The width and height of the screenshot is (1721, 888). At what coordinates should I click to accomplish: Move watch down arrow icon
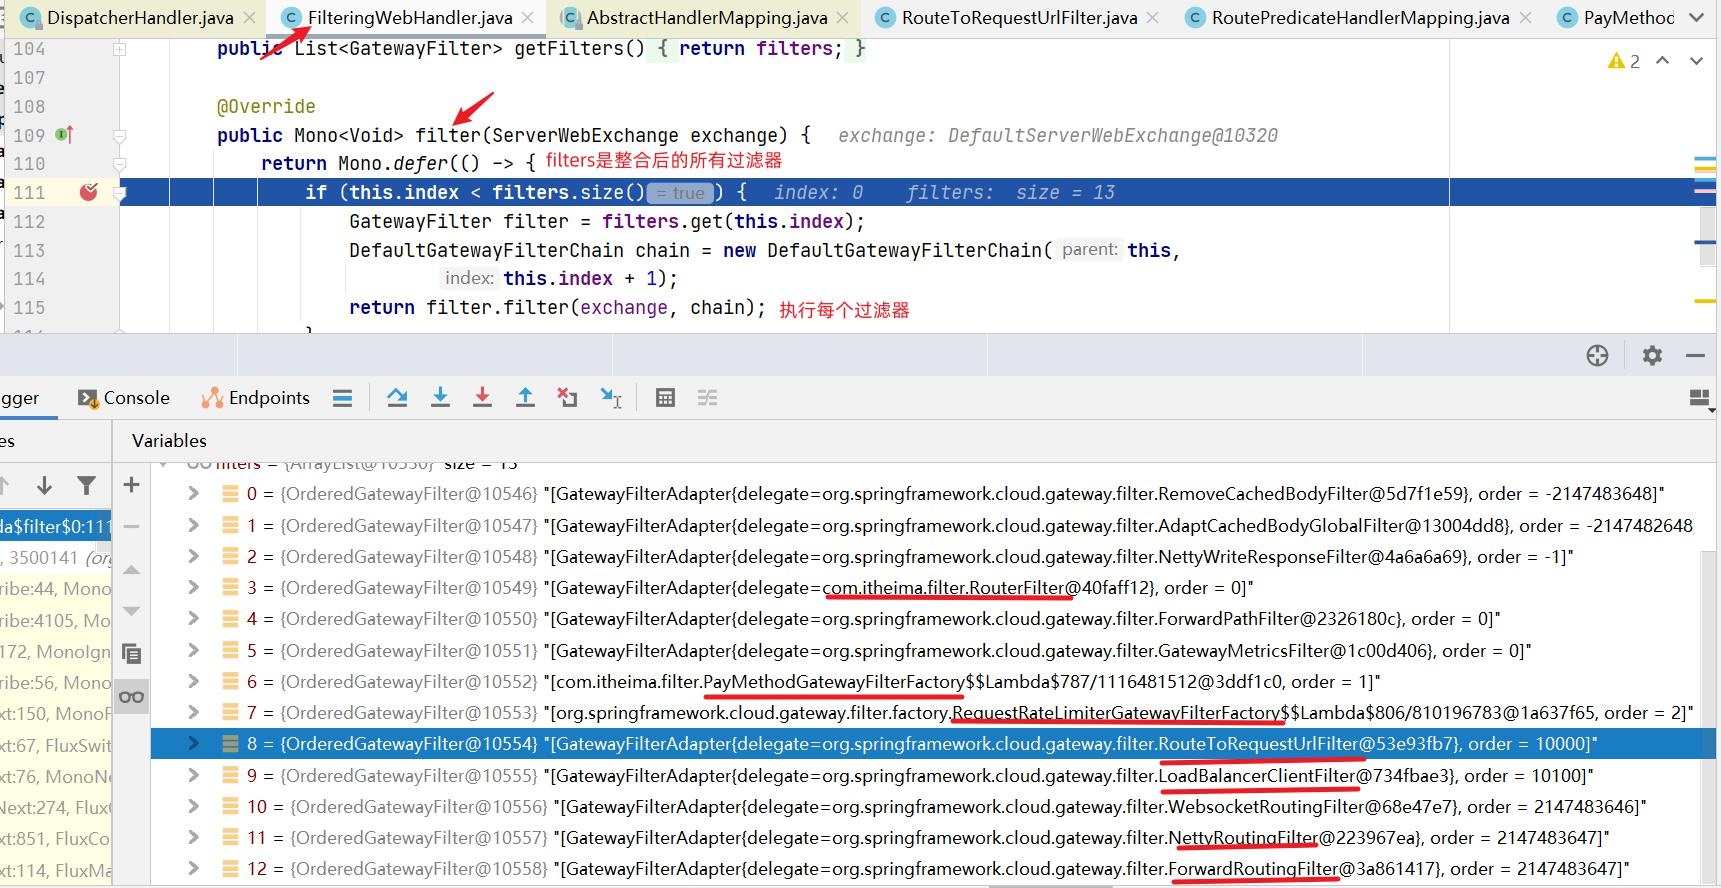(131, 611)
